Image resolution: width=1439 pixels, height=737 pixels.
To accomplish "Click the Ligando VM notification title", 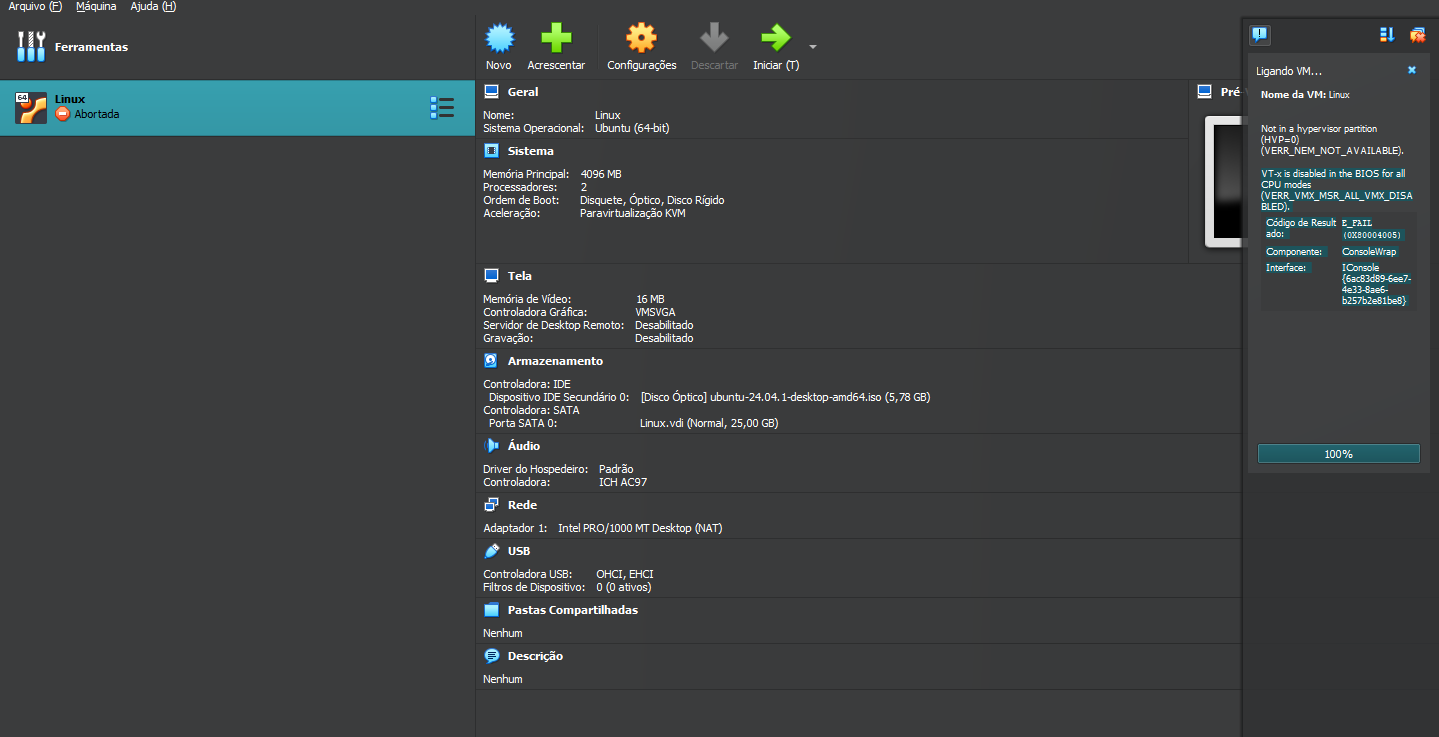I will click(1289, 71).
